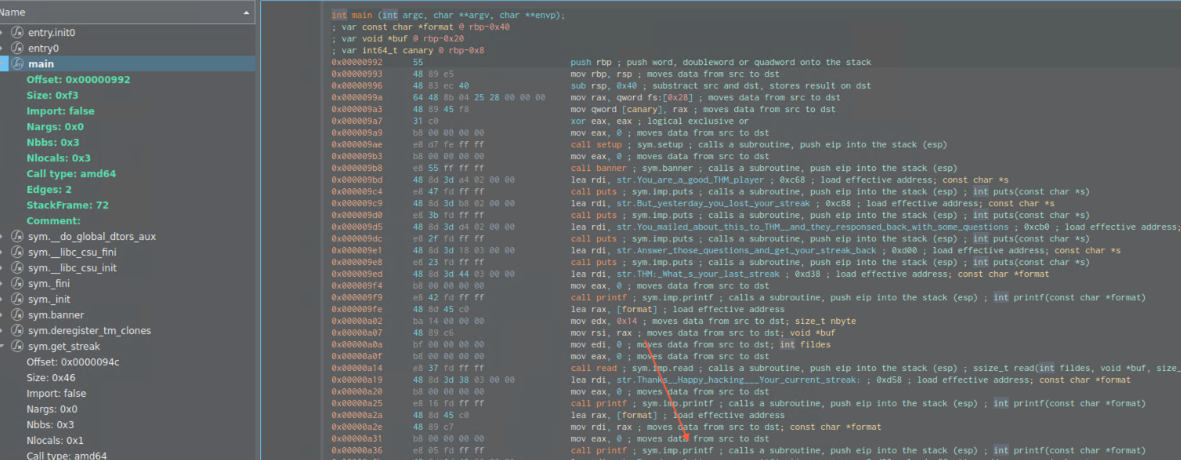Image resolution: width=1181 pixels, height=460 pixels.
Task: Click the function icon next to entry0
Action: tap(17, 48)
